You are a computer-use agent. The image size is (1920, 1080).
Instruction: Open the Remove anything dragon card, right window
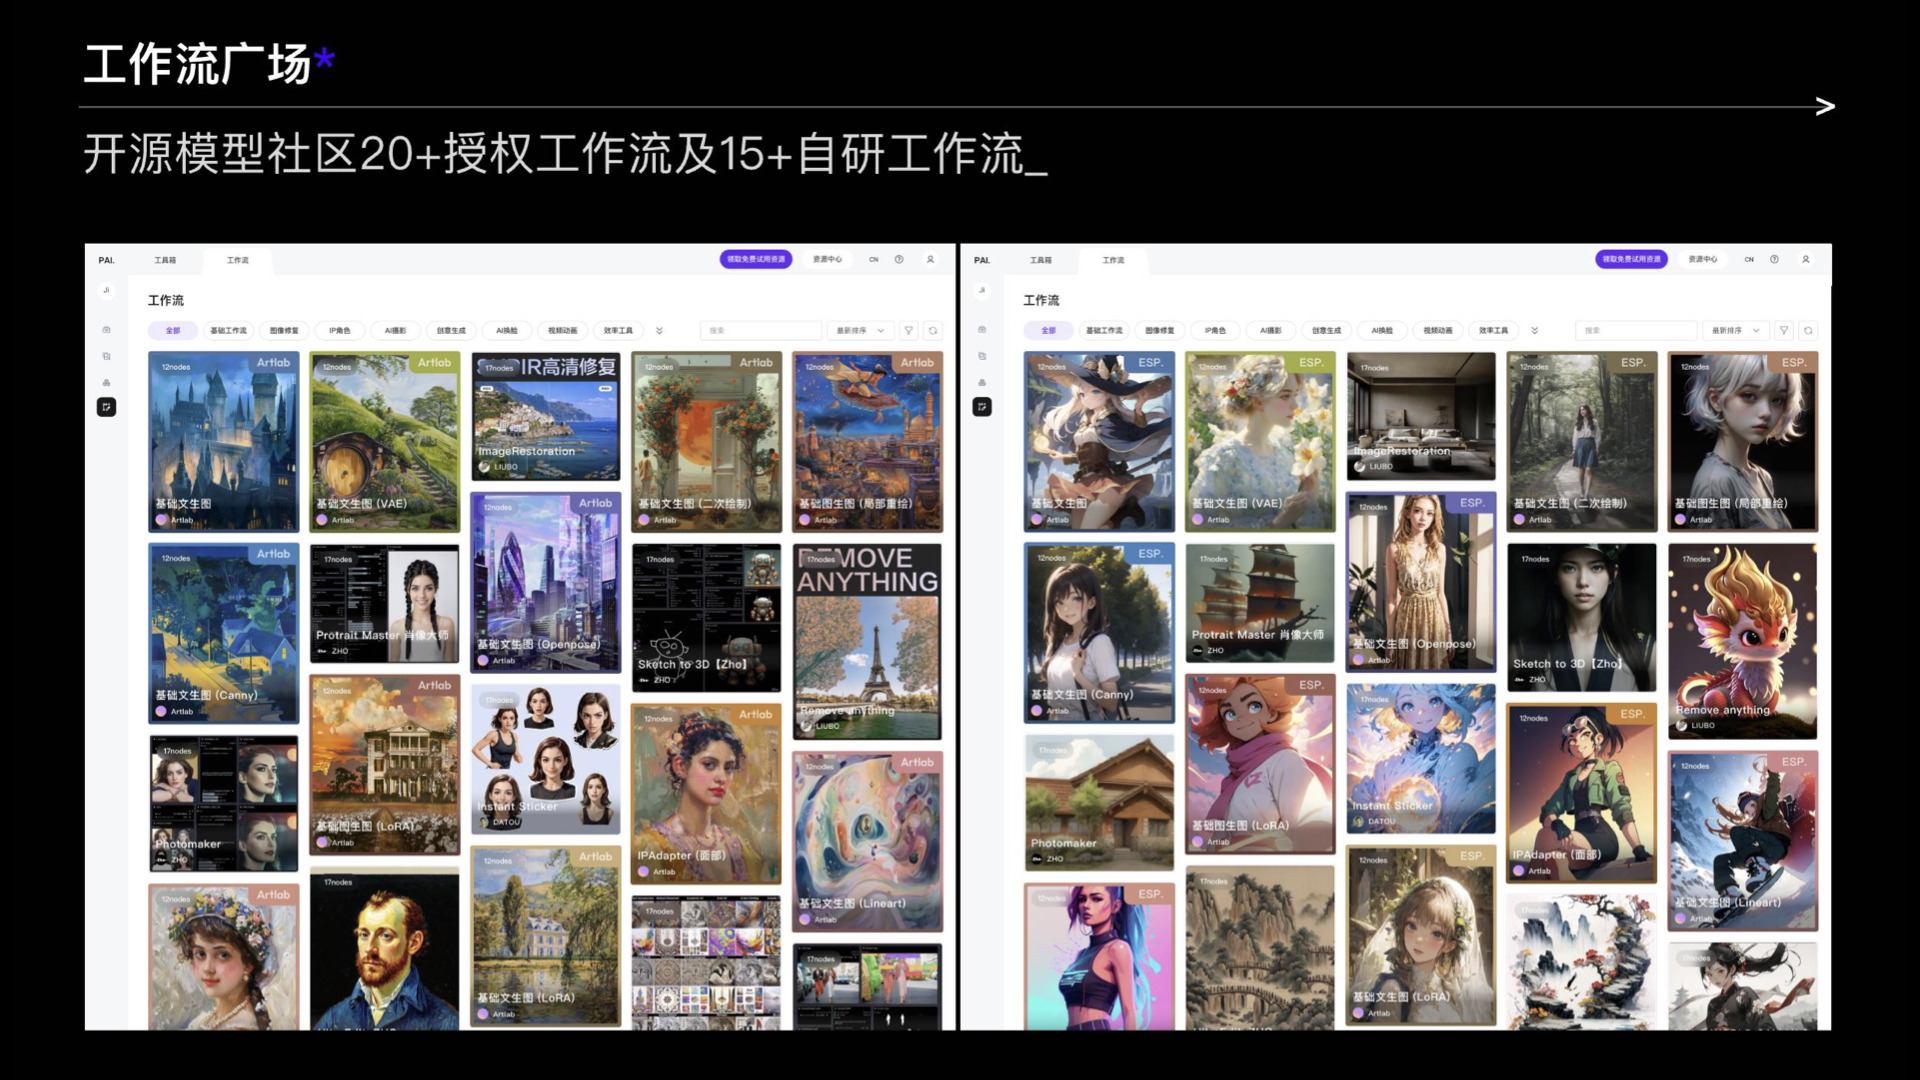click(1743, 642)
